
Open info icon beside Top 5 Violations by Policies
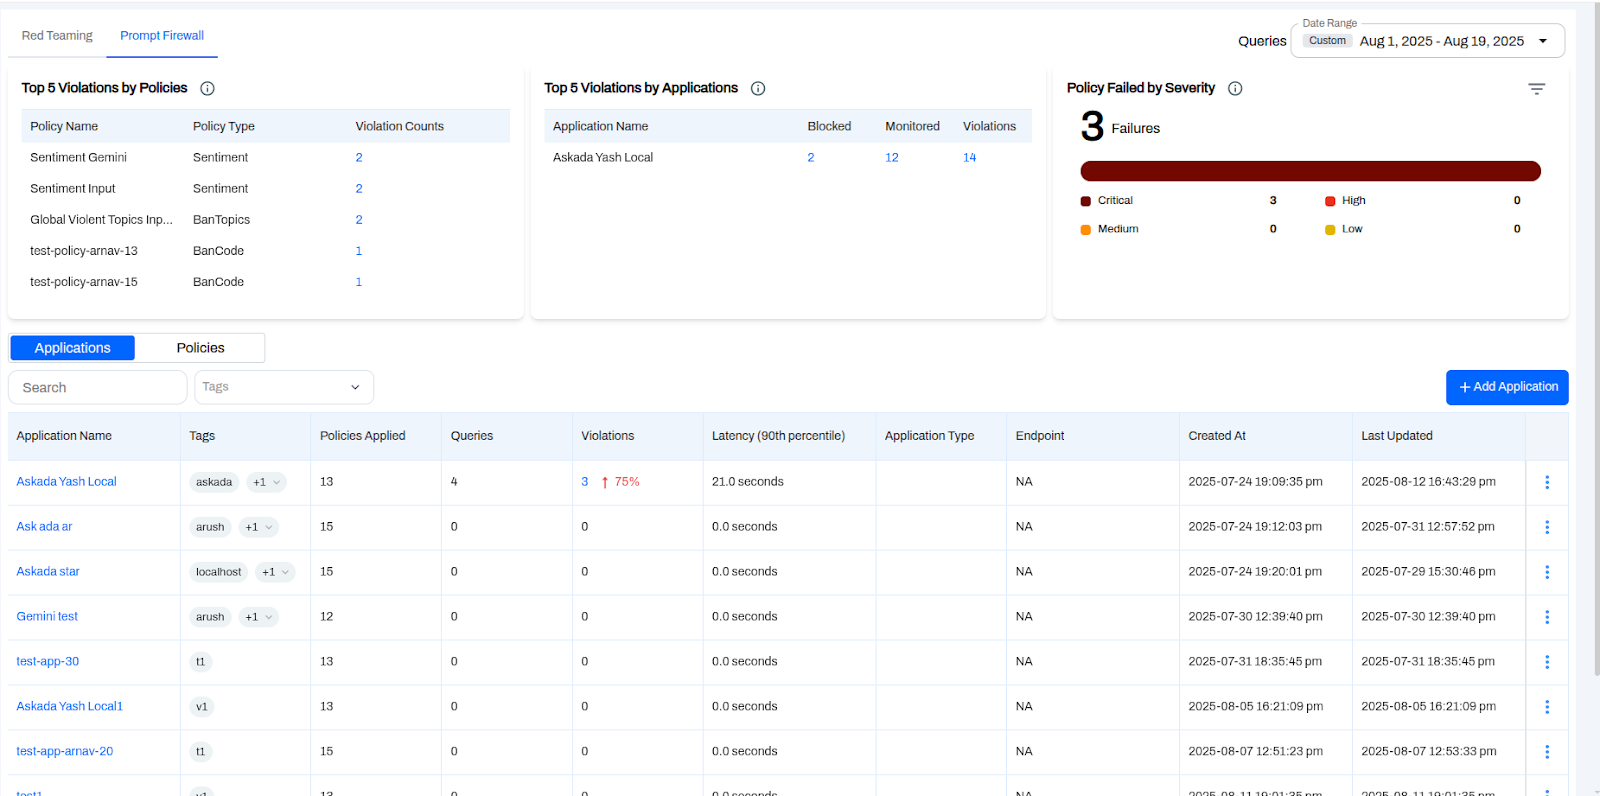coord(207,88)
